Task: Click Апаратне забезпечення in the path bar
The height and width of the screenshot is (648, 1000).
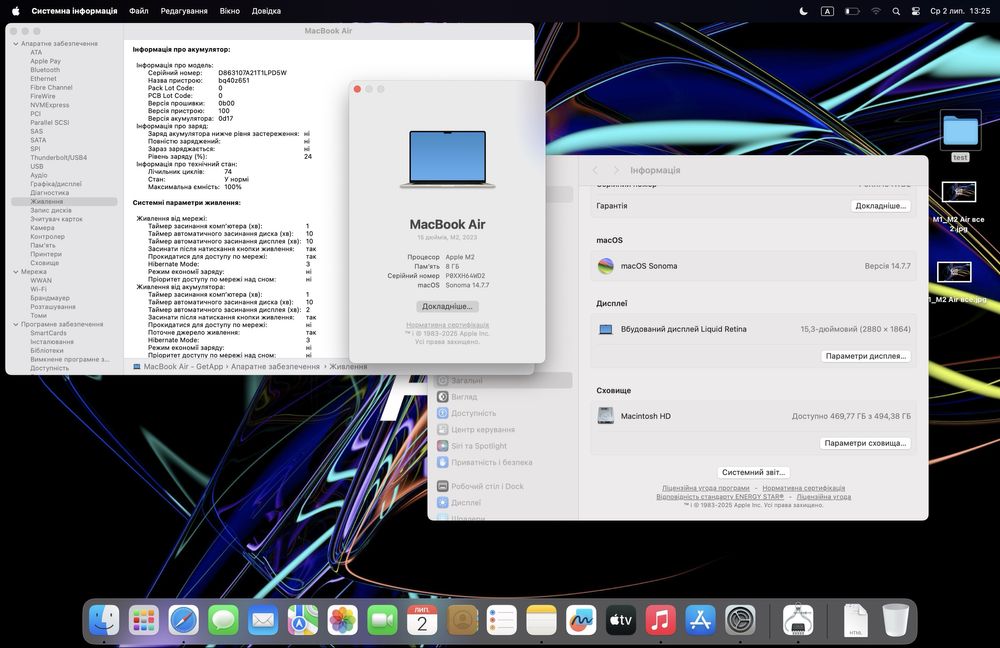Action: pyautogui.click(x=275, y=367)
